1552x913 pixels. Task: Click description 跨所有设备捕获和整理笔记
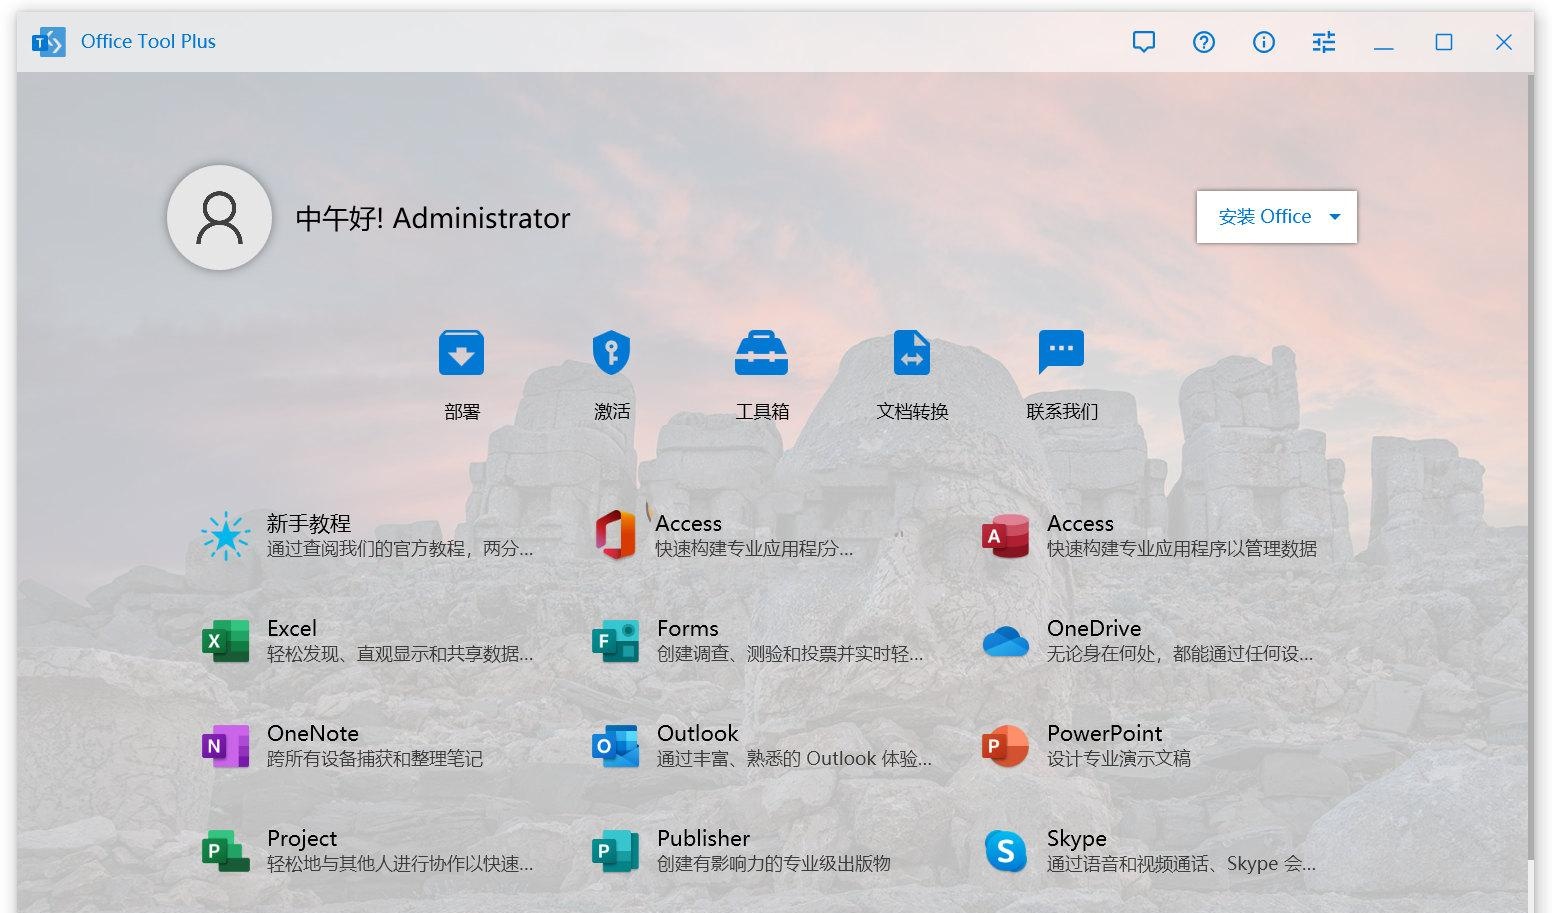[x=375, y=759]
